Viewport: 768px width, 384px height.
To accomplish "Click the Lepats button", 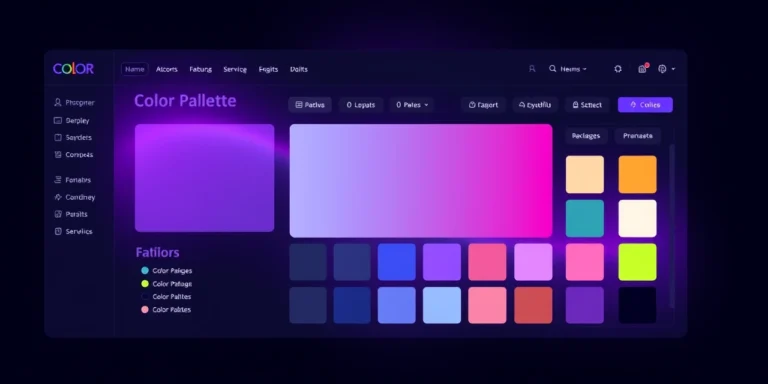I will pos(360,105).
